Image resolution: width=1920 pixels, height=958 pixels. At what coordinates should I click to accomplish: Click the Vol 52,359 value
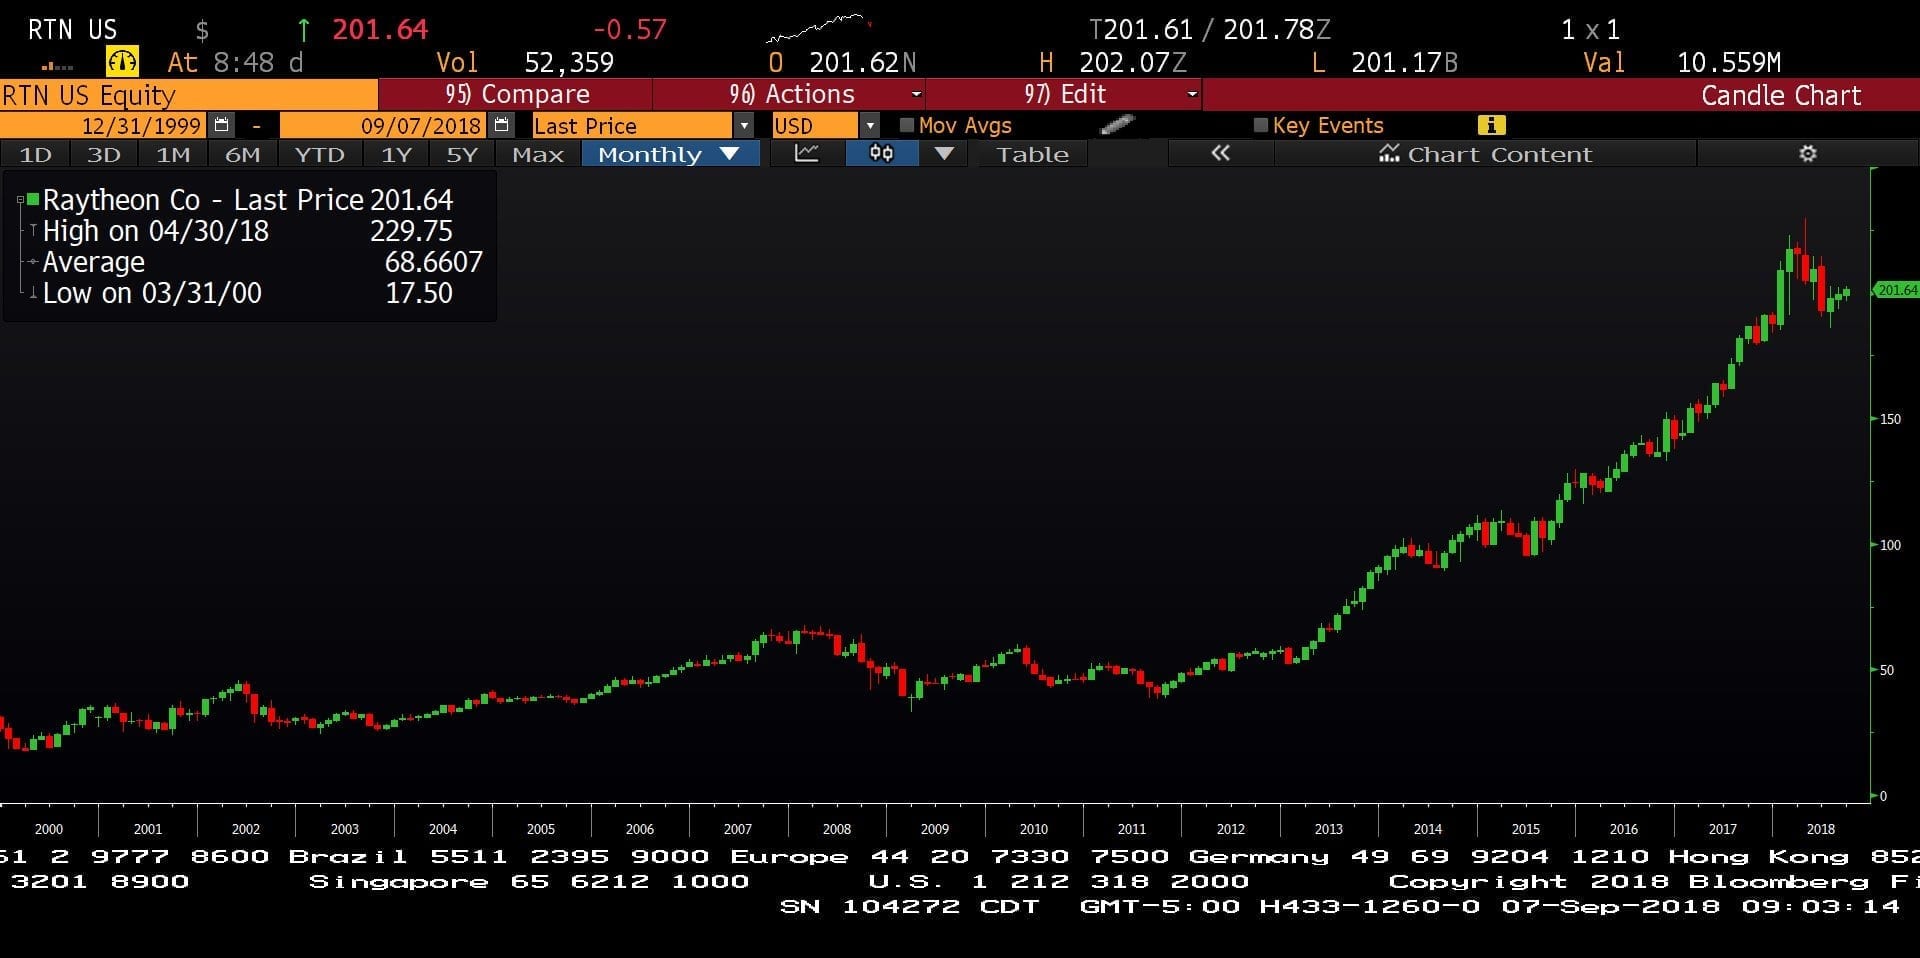click(x=569, y=63)
